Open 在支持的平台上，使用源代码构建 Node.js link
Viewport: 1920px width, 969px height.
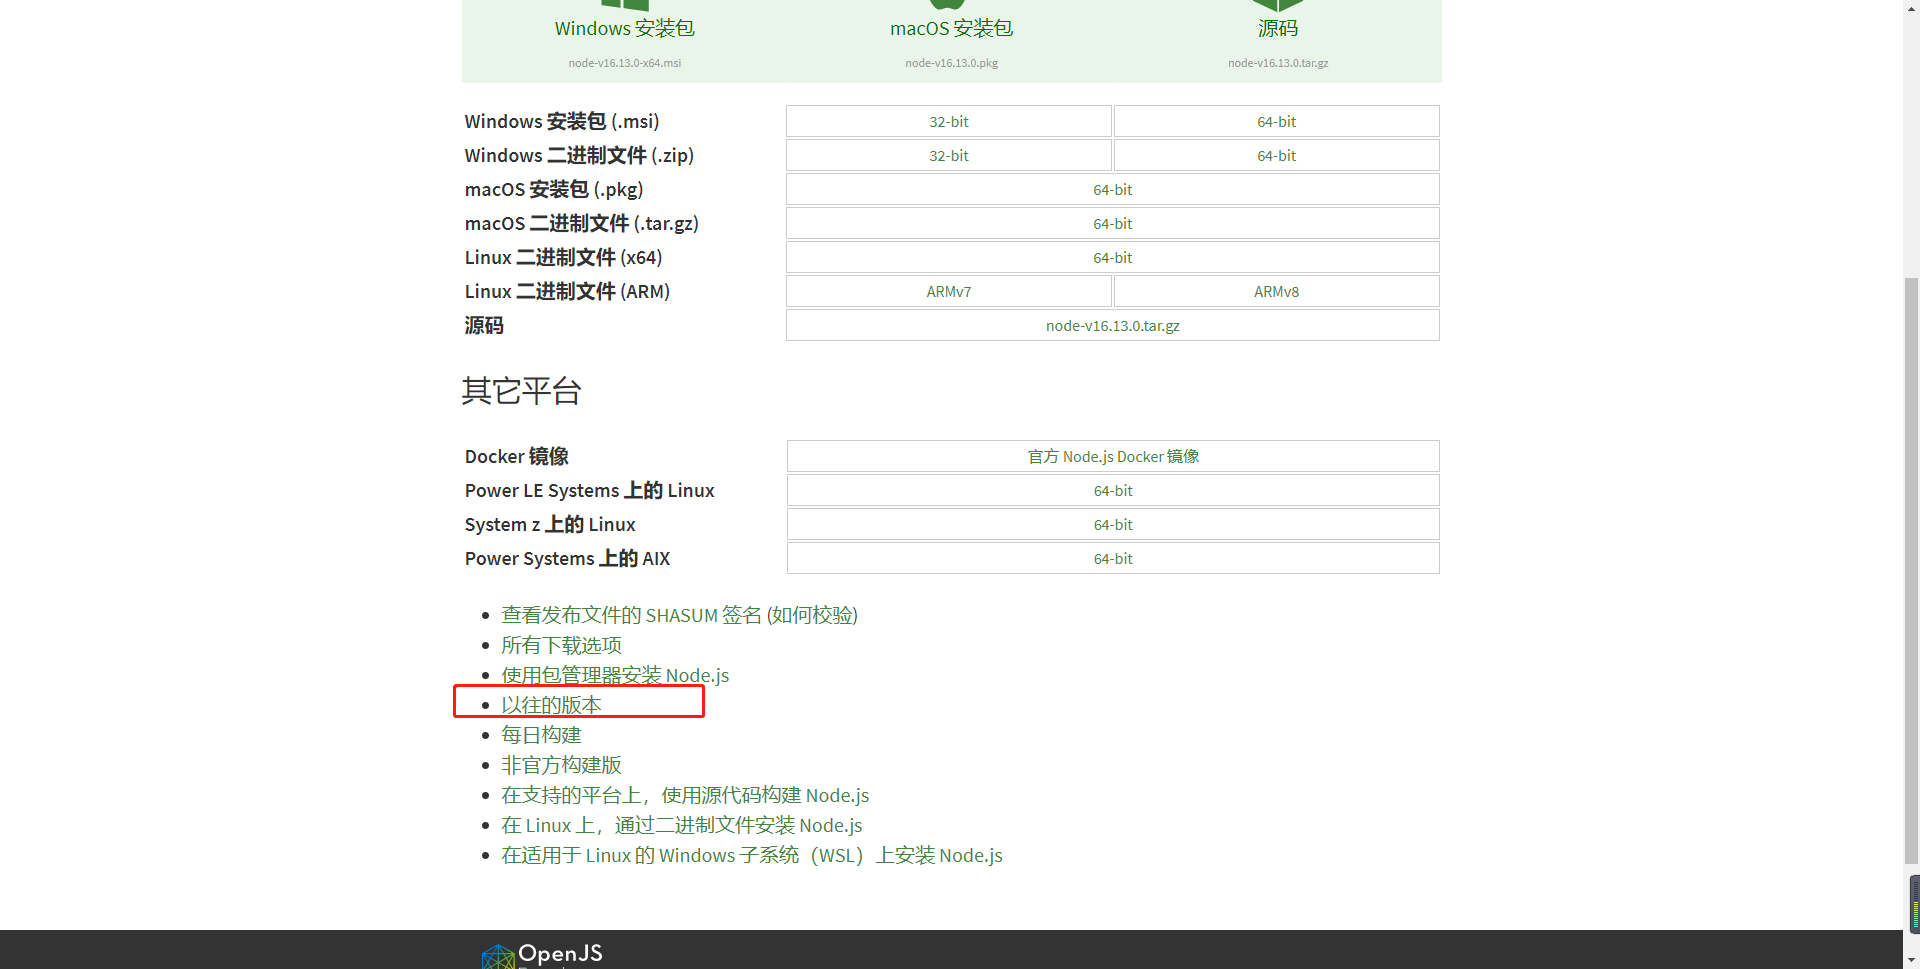coord(685,795)
